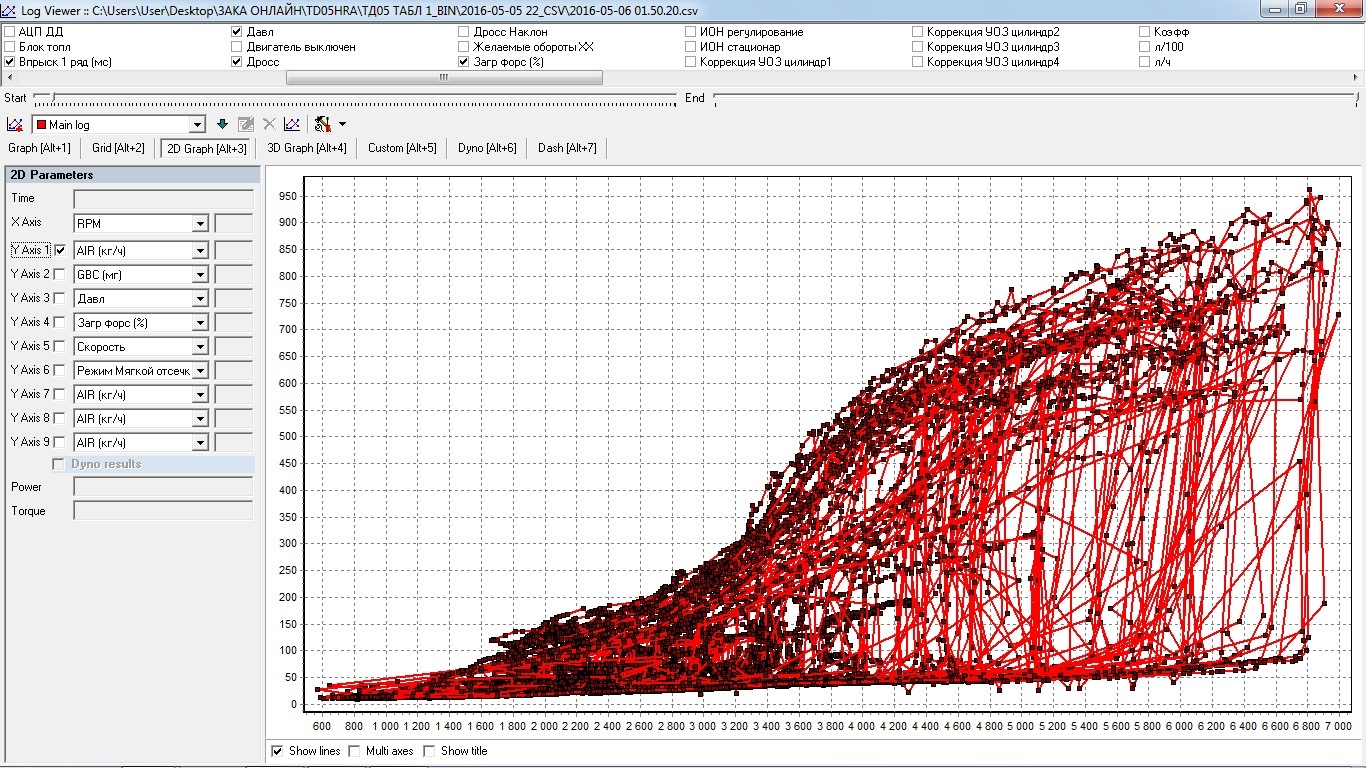Check the Коэфф channel checkbox
Screen dimensions: 1366x768
[x=1145, y=32]
